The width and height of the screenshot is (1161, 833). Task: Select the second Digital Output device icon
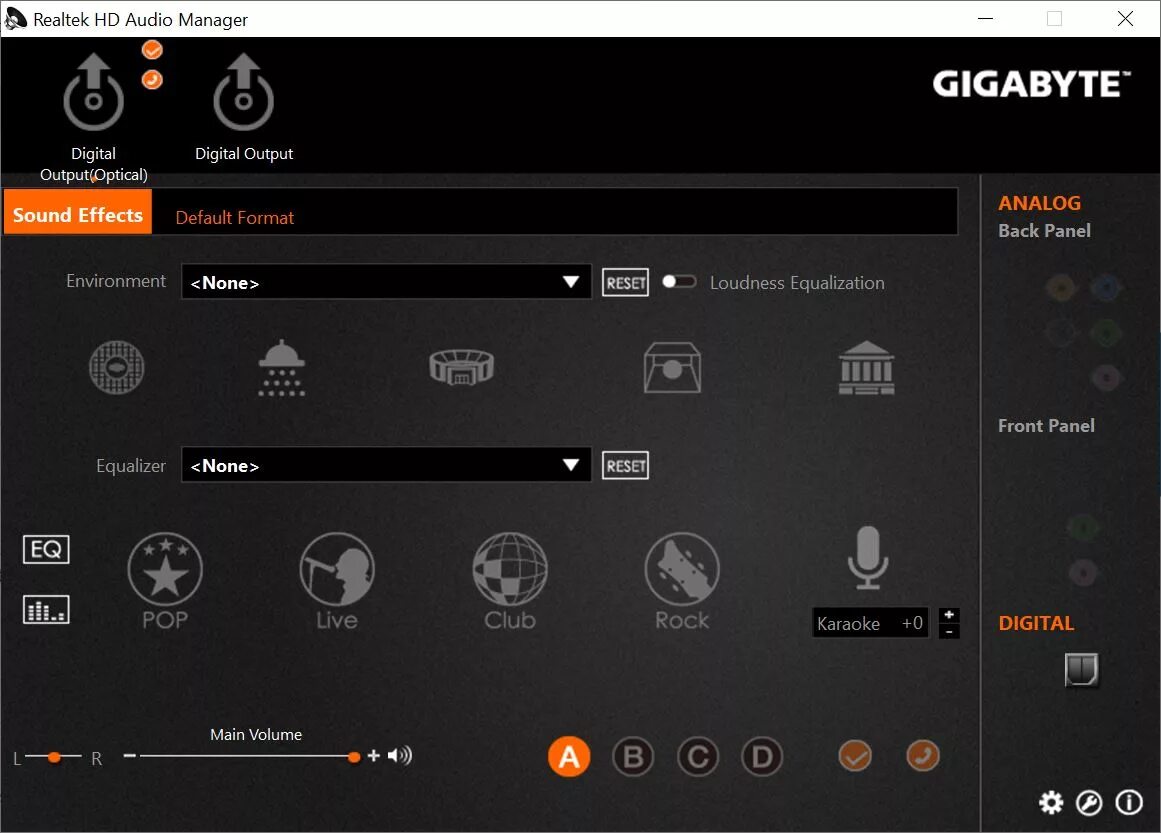tap(244, 93)
